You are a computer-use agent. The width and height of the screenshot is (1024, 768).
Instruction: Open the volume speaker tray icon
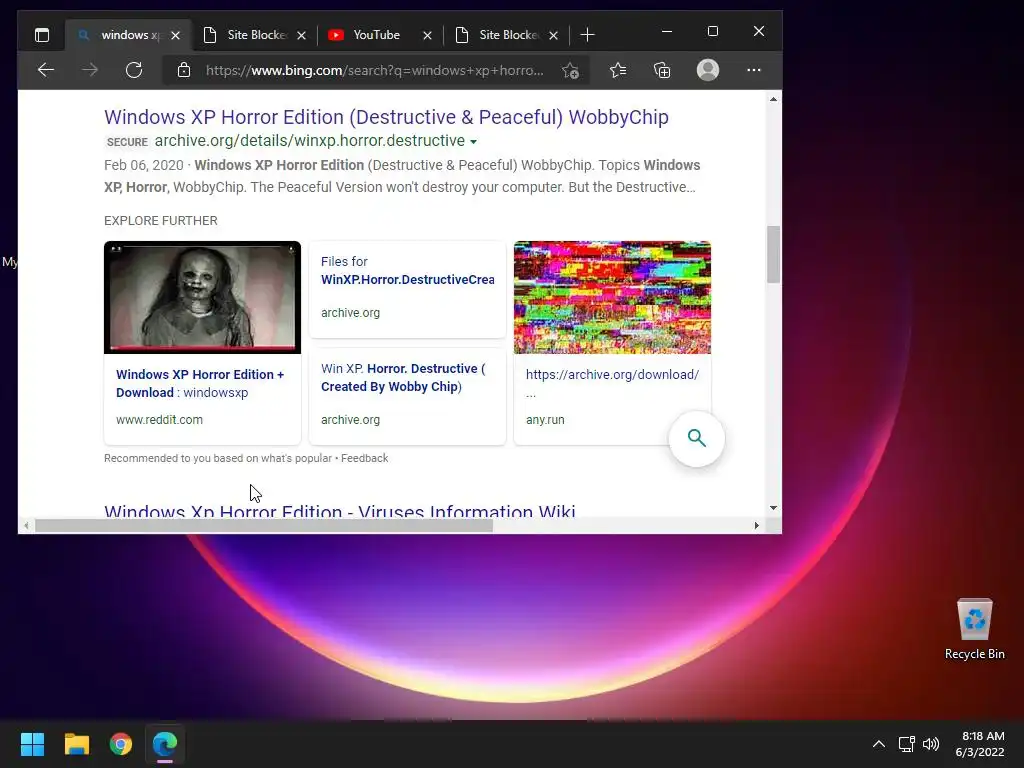tap(931, 744)
